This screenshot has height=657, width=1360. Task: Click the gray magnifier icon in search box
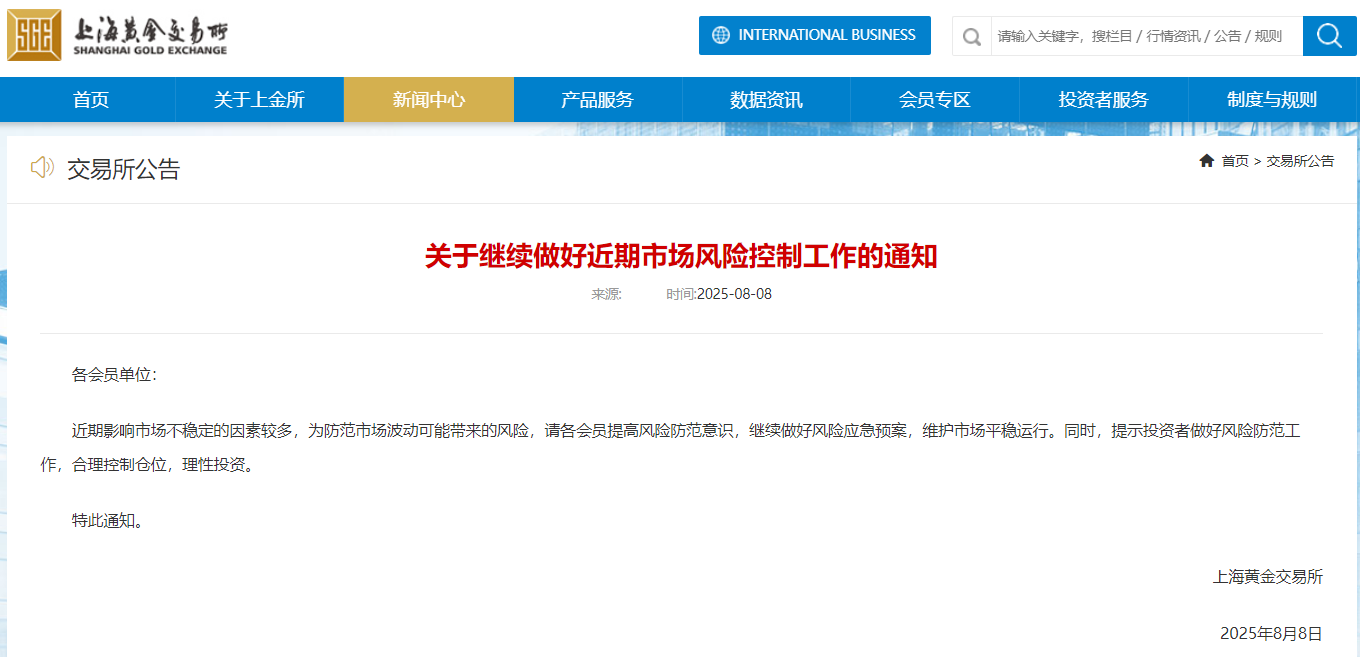(x=971, y=36)
